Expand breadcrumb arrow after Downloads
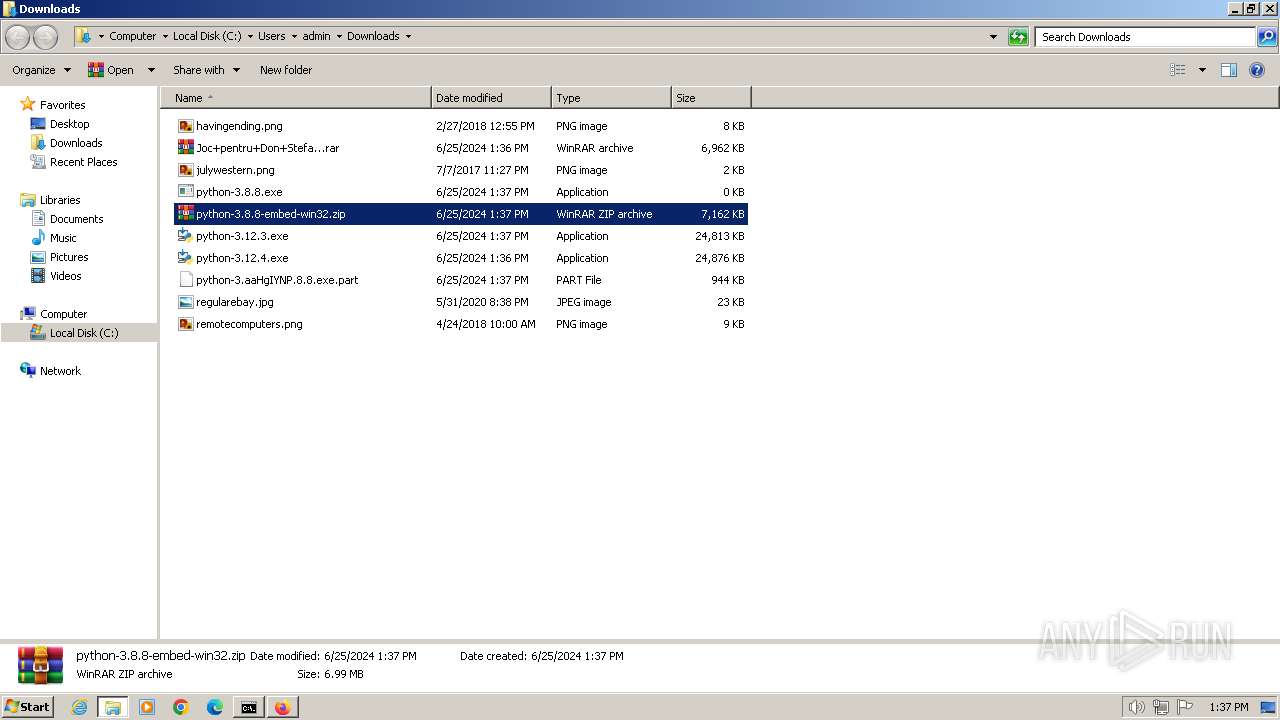The height and width of the screenshot is (720, 1280). (x=408, y=37)
